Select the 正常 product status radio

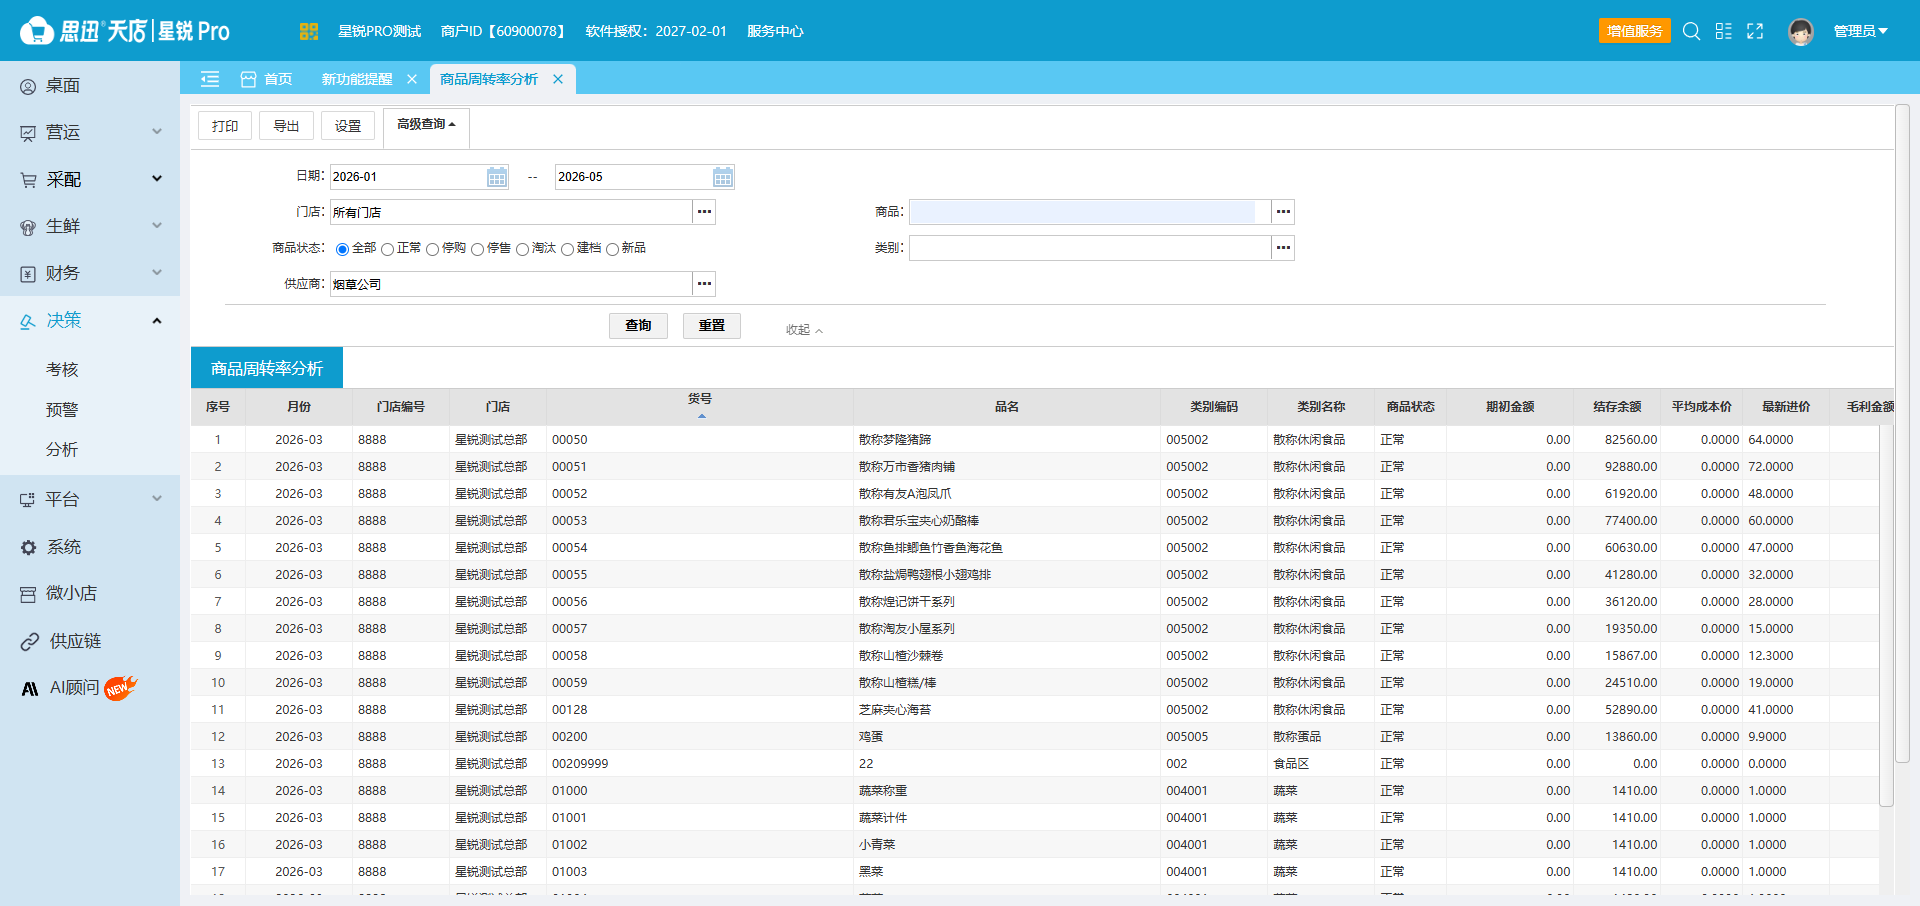(x=388, y=249)
